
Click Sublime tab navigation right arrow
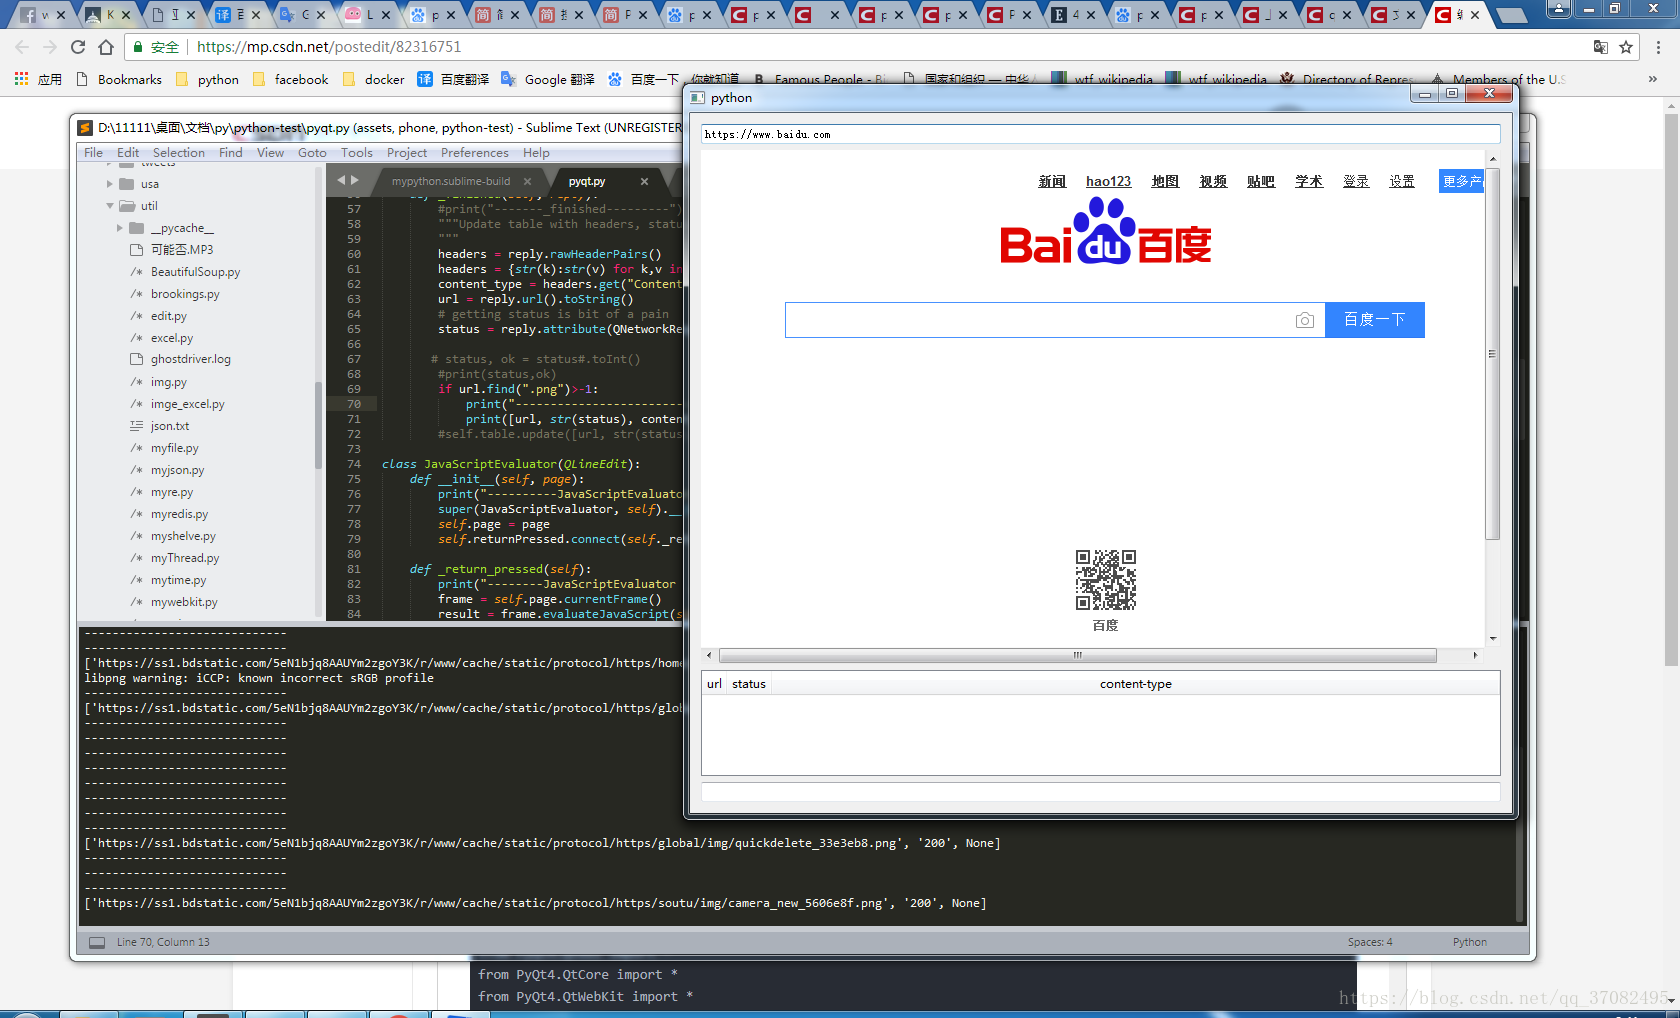(x=353, y=180)
